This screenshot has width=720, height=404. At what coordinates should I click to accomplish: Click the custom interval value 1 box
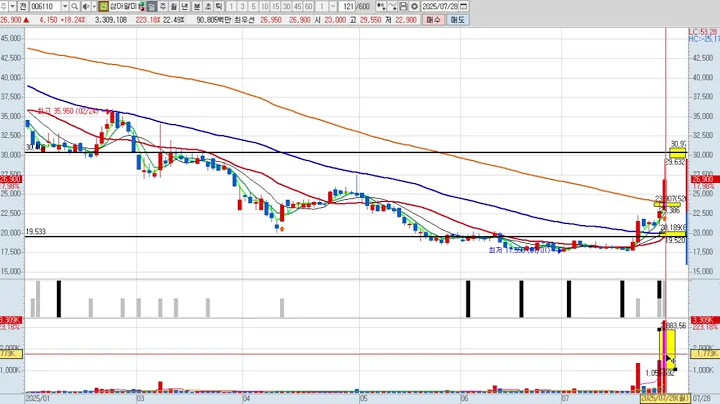click(x=322, y=6)
